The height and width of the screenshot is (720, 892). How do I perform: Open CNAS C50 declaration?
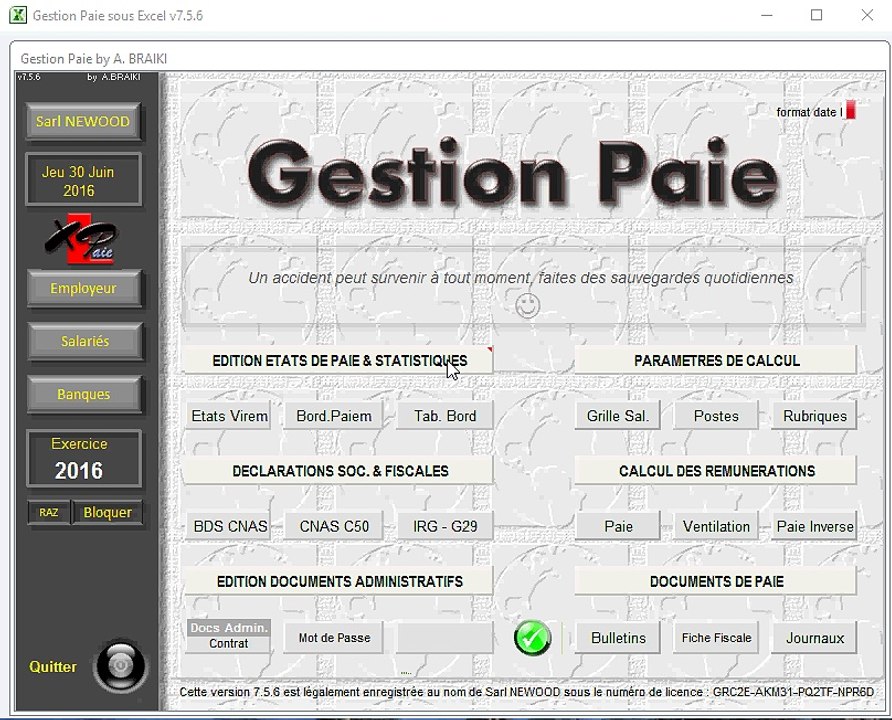[x=334, y=526]
